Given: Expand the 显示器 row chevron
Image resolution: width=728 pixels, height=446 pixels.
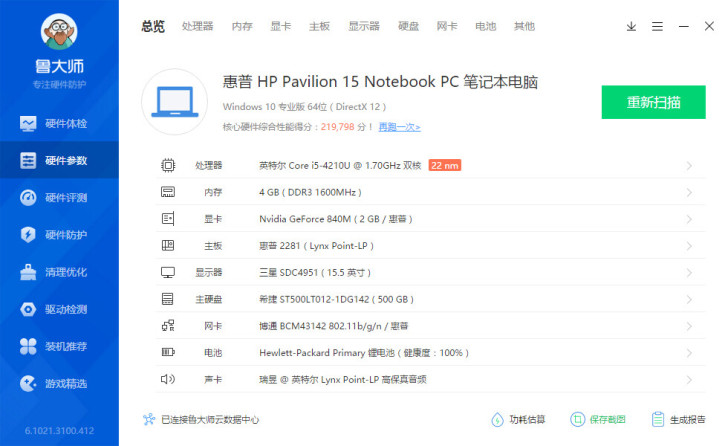Looking at the screenshot, I should click(x=689, y=273).
